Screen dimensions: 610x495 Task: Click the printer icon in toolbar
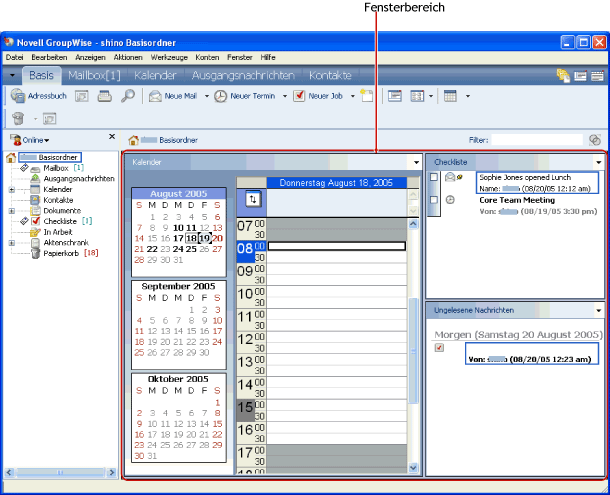point(104,96)
